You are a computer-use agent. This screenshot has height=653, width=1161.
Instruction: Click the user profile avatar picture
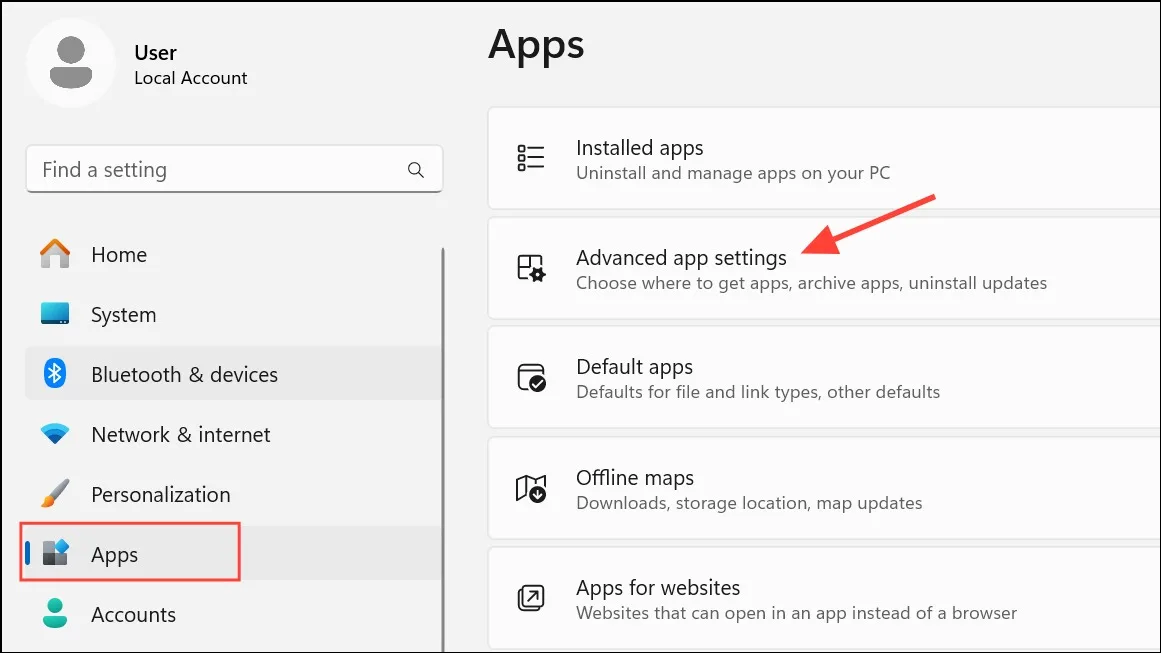pyautogui.click(x=71, y=63)
